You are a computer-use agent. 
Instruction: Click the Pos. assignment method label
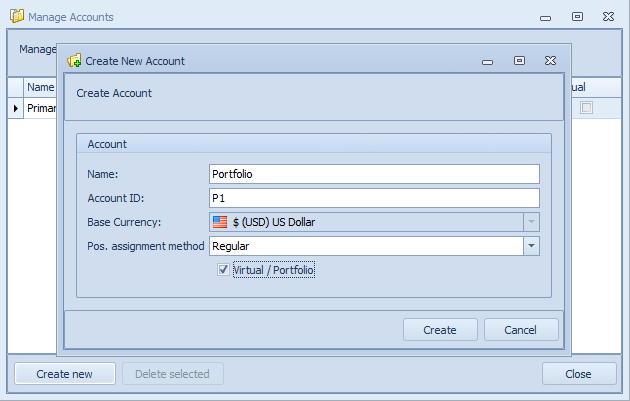coord(146,246)
